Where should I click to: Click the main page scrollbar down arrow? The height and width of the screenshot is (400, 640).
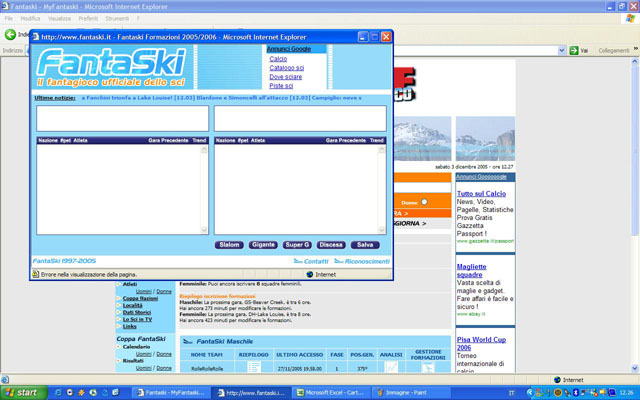click(x=635, y=368)
